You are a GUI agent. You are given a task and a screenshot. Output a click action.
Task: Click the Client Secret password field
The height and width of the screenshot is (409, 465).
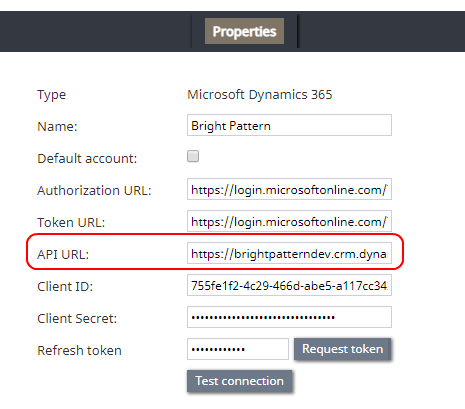click(x=289, y=317)
